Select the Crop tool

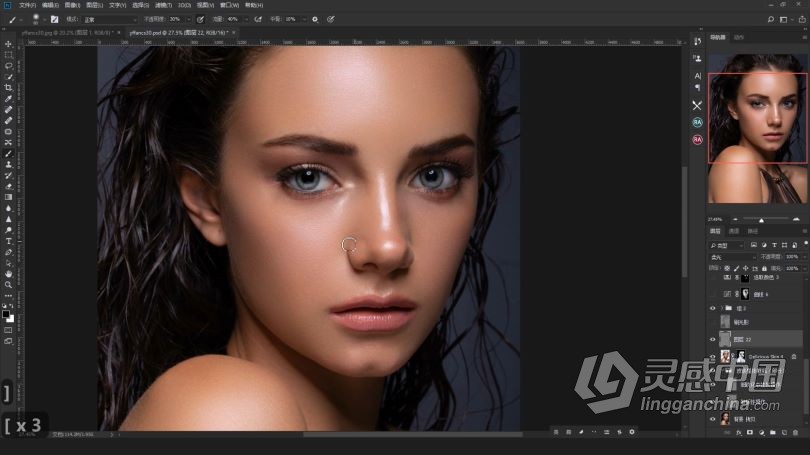pyautogui.click(x=8, y=87)
